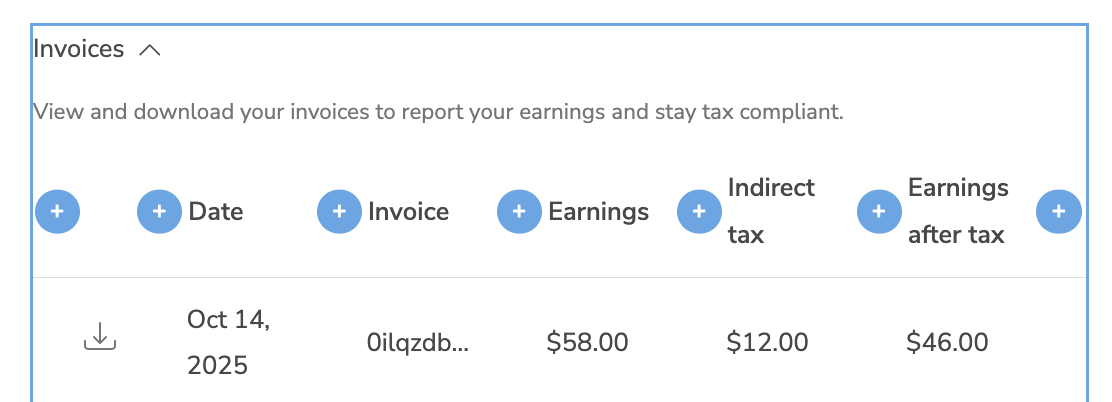Image resolution: width=1112 pixels, height=402 pixels.
Task: Click the plus icon beside Earnings after tax
Action: (x=879, y=212)
